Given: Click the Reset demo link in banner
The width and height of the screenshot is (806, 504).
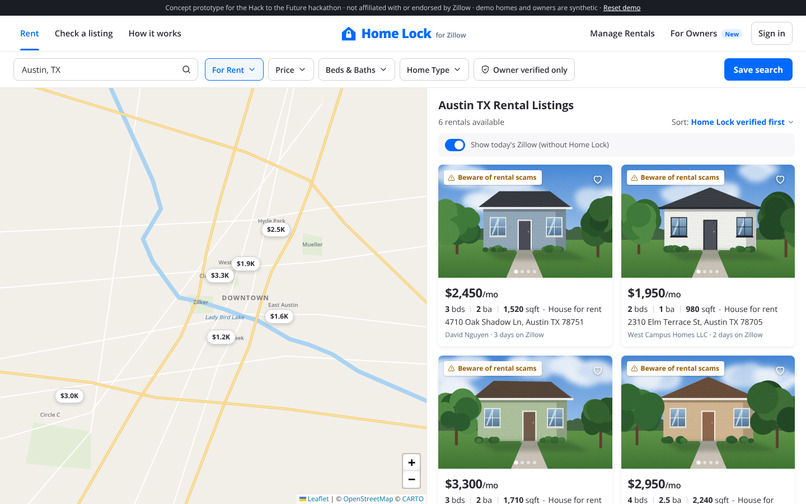Looking at the screenshot, I should pos(621,8).
